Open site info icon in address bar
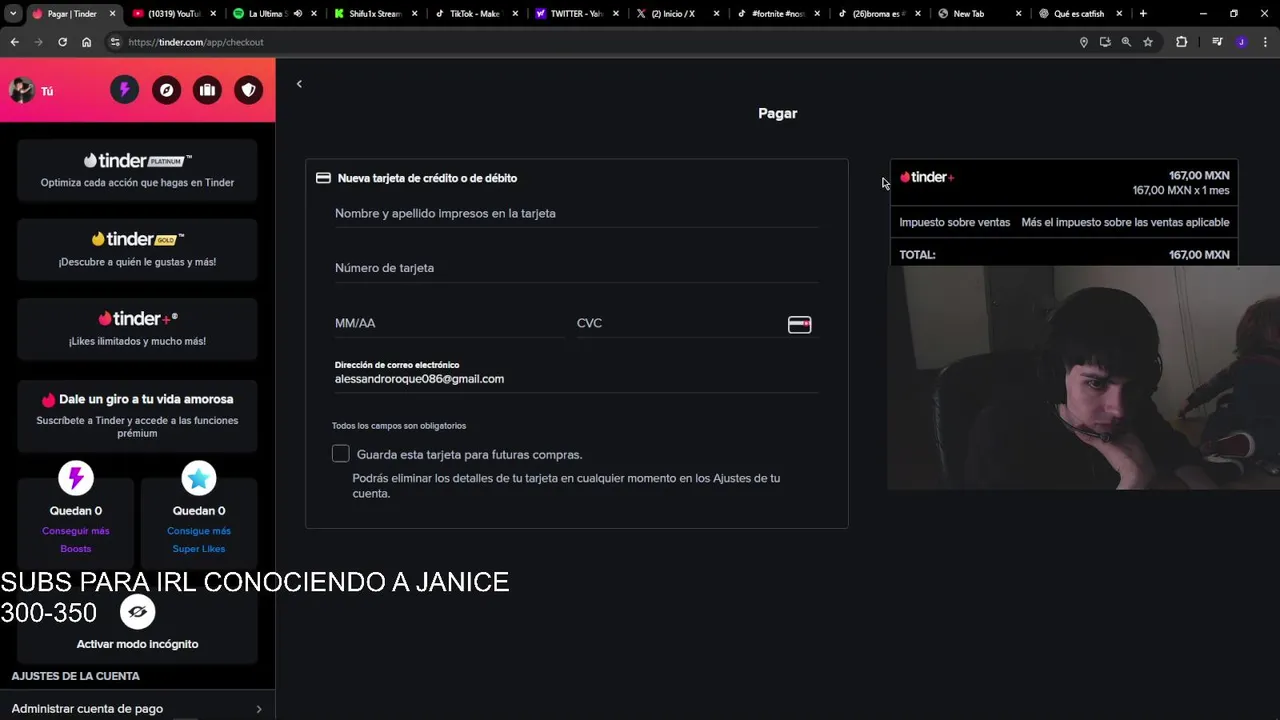Image resolution: width=1280 pixels, height=720 pixels. pyautogui.click(x=115, y=42)
